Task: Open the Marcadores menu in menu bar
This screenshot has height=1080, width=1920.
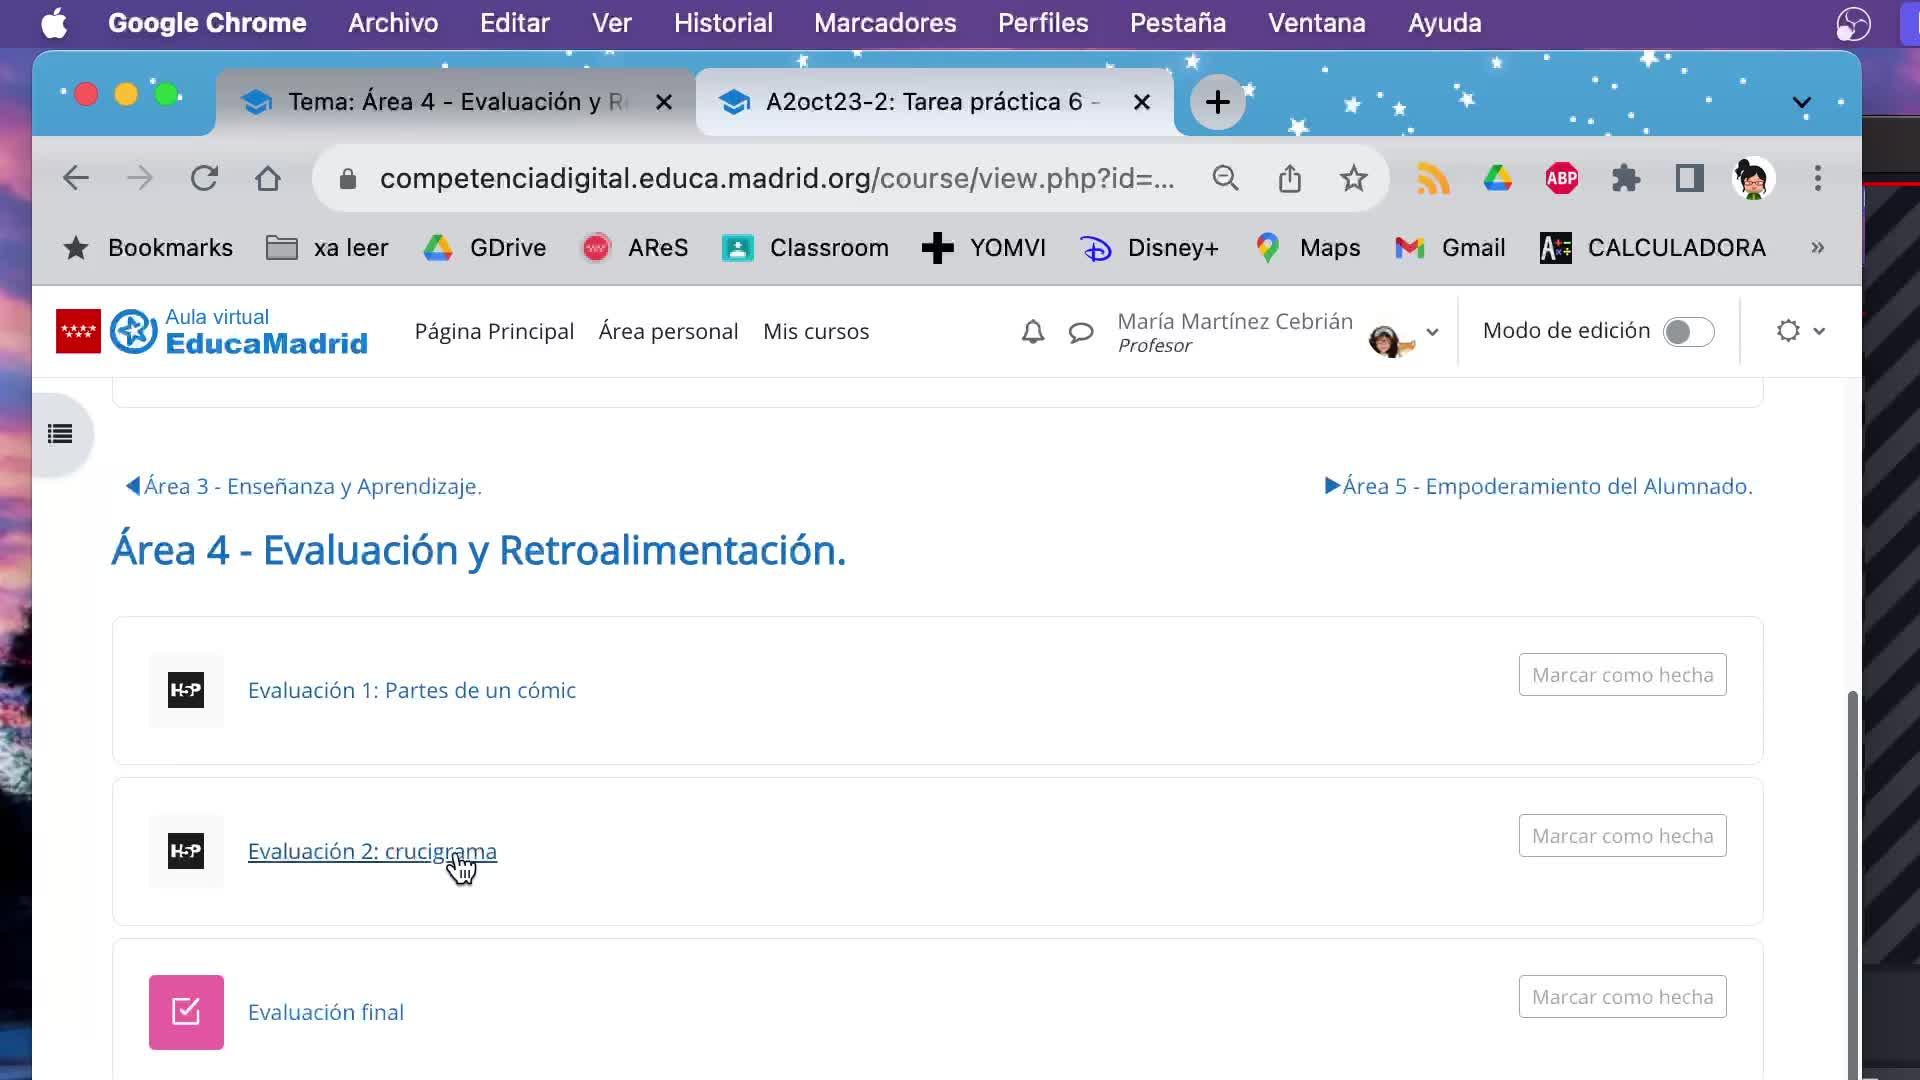Action: [x=885, y=23]
